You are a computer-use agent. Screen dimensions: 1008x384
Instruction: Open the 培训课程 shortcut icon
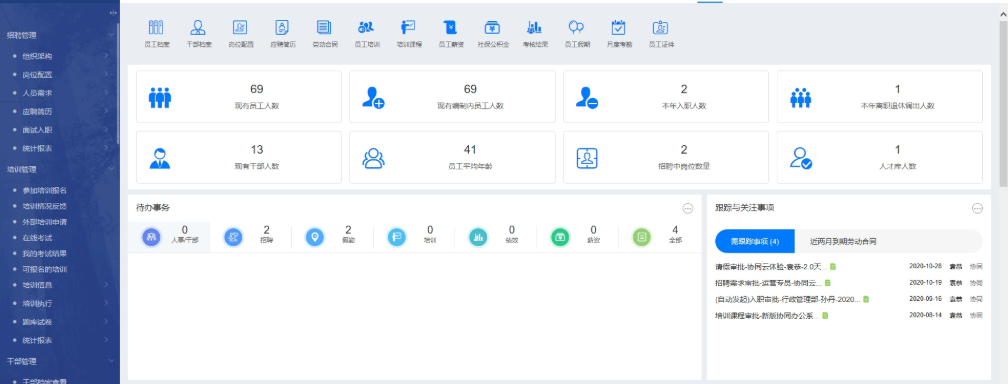pos(408,27)
